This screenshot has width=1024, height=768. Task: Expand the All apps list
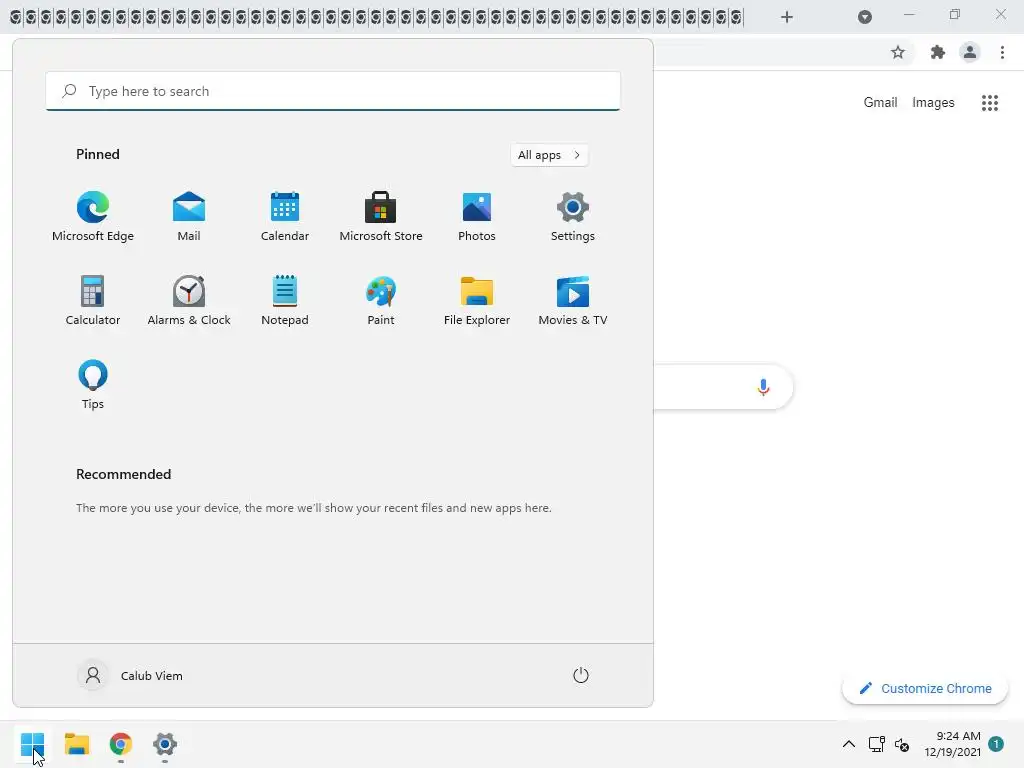point(549,155)
